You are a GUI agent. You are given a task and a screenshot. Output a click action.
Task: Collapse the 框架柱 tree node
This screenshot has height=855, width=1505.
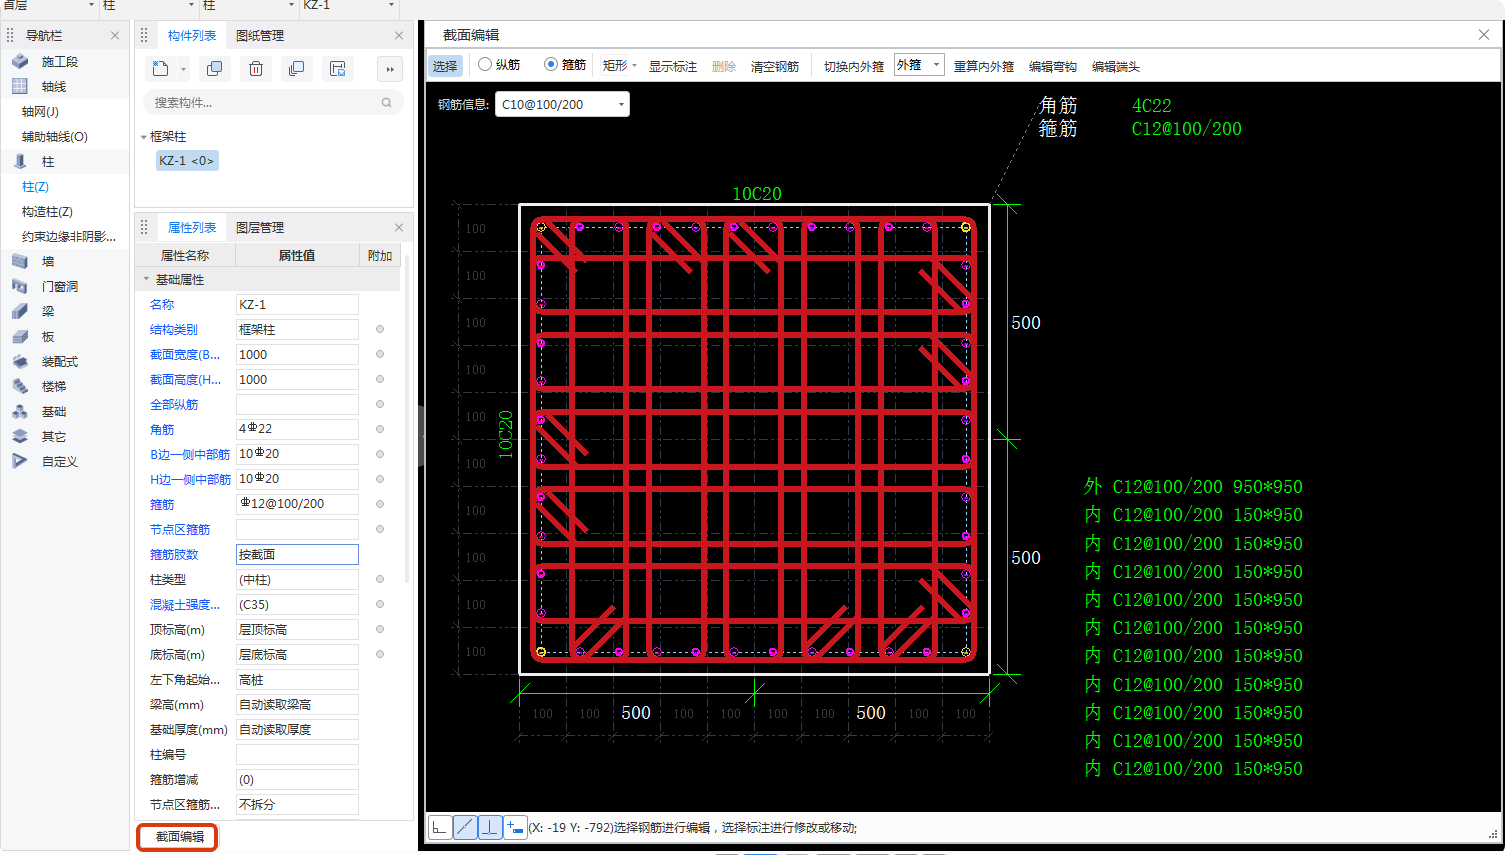144,137
